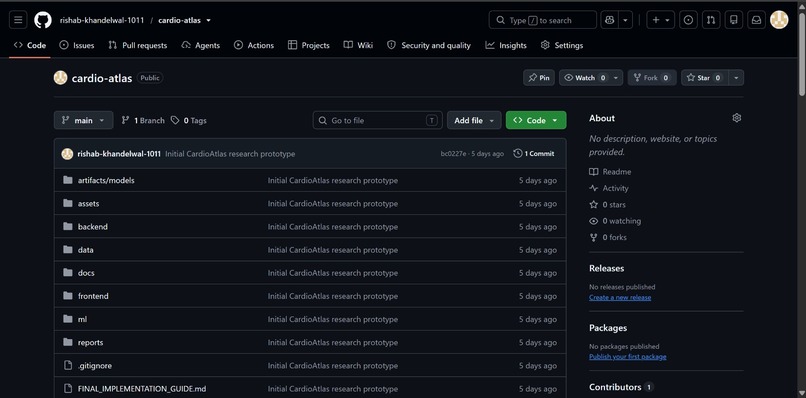Open the Projects tab
806x398 pixels.
(x=309, y=45)
